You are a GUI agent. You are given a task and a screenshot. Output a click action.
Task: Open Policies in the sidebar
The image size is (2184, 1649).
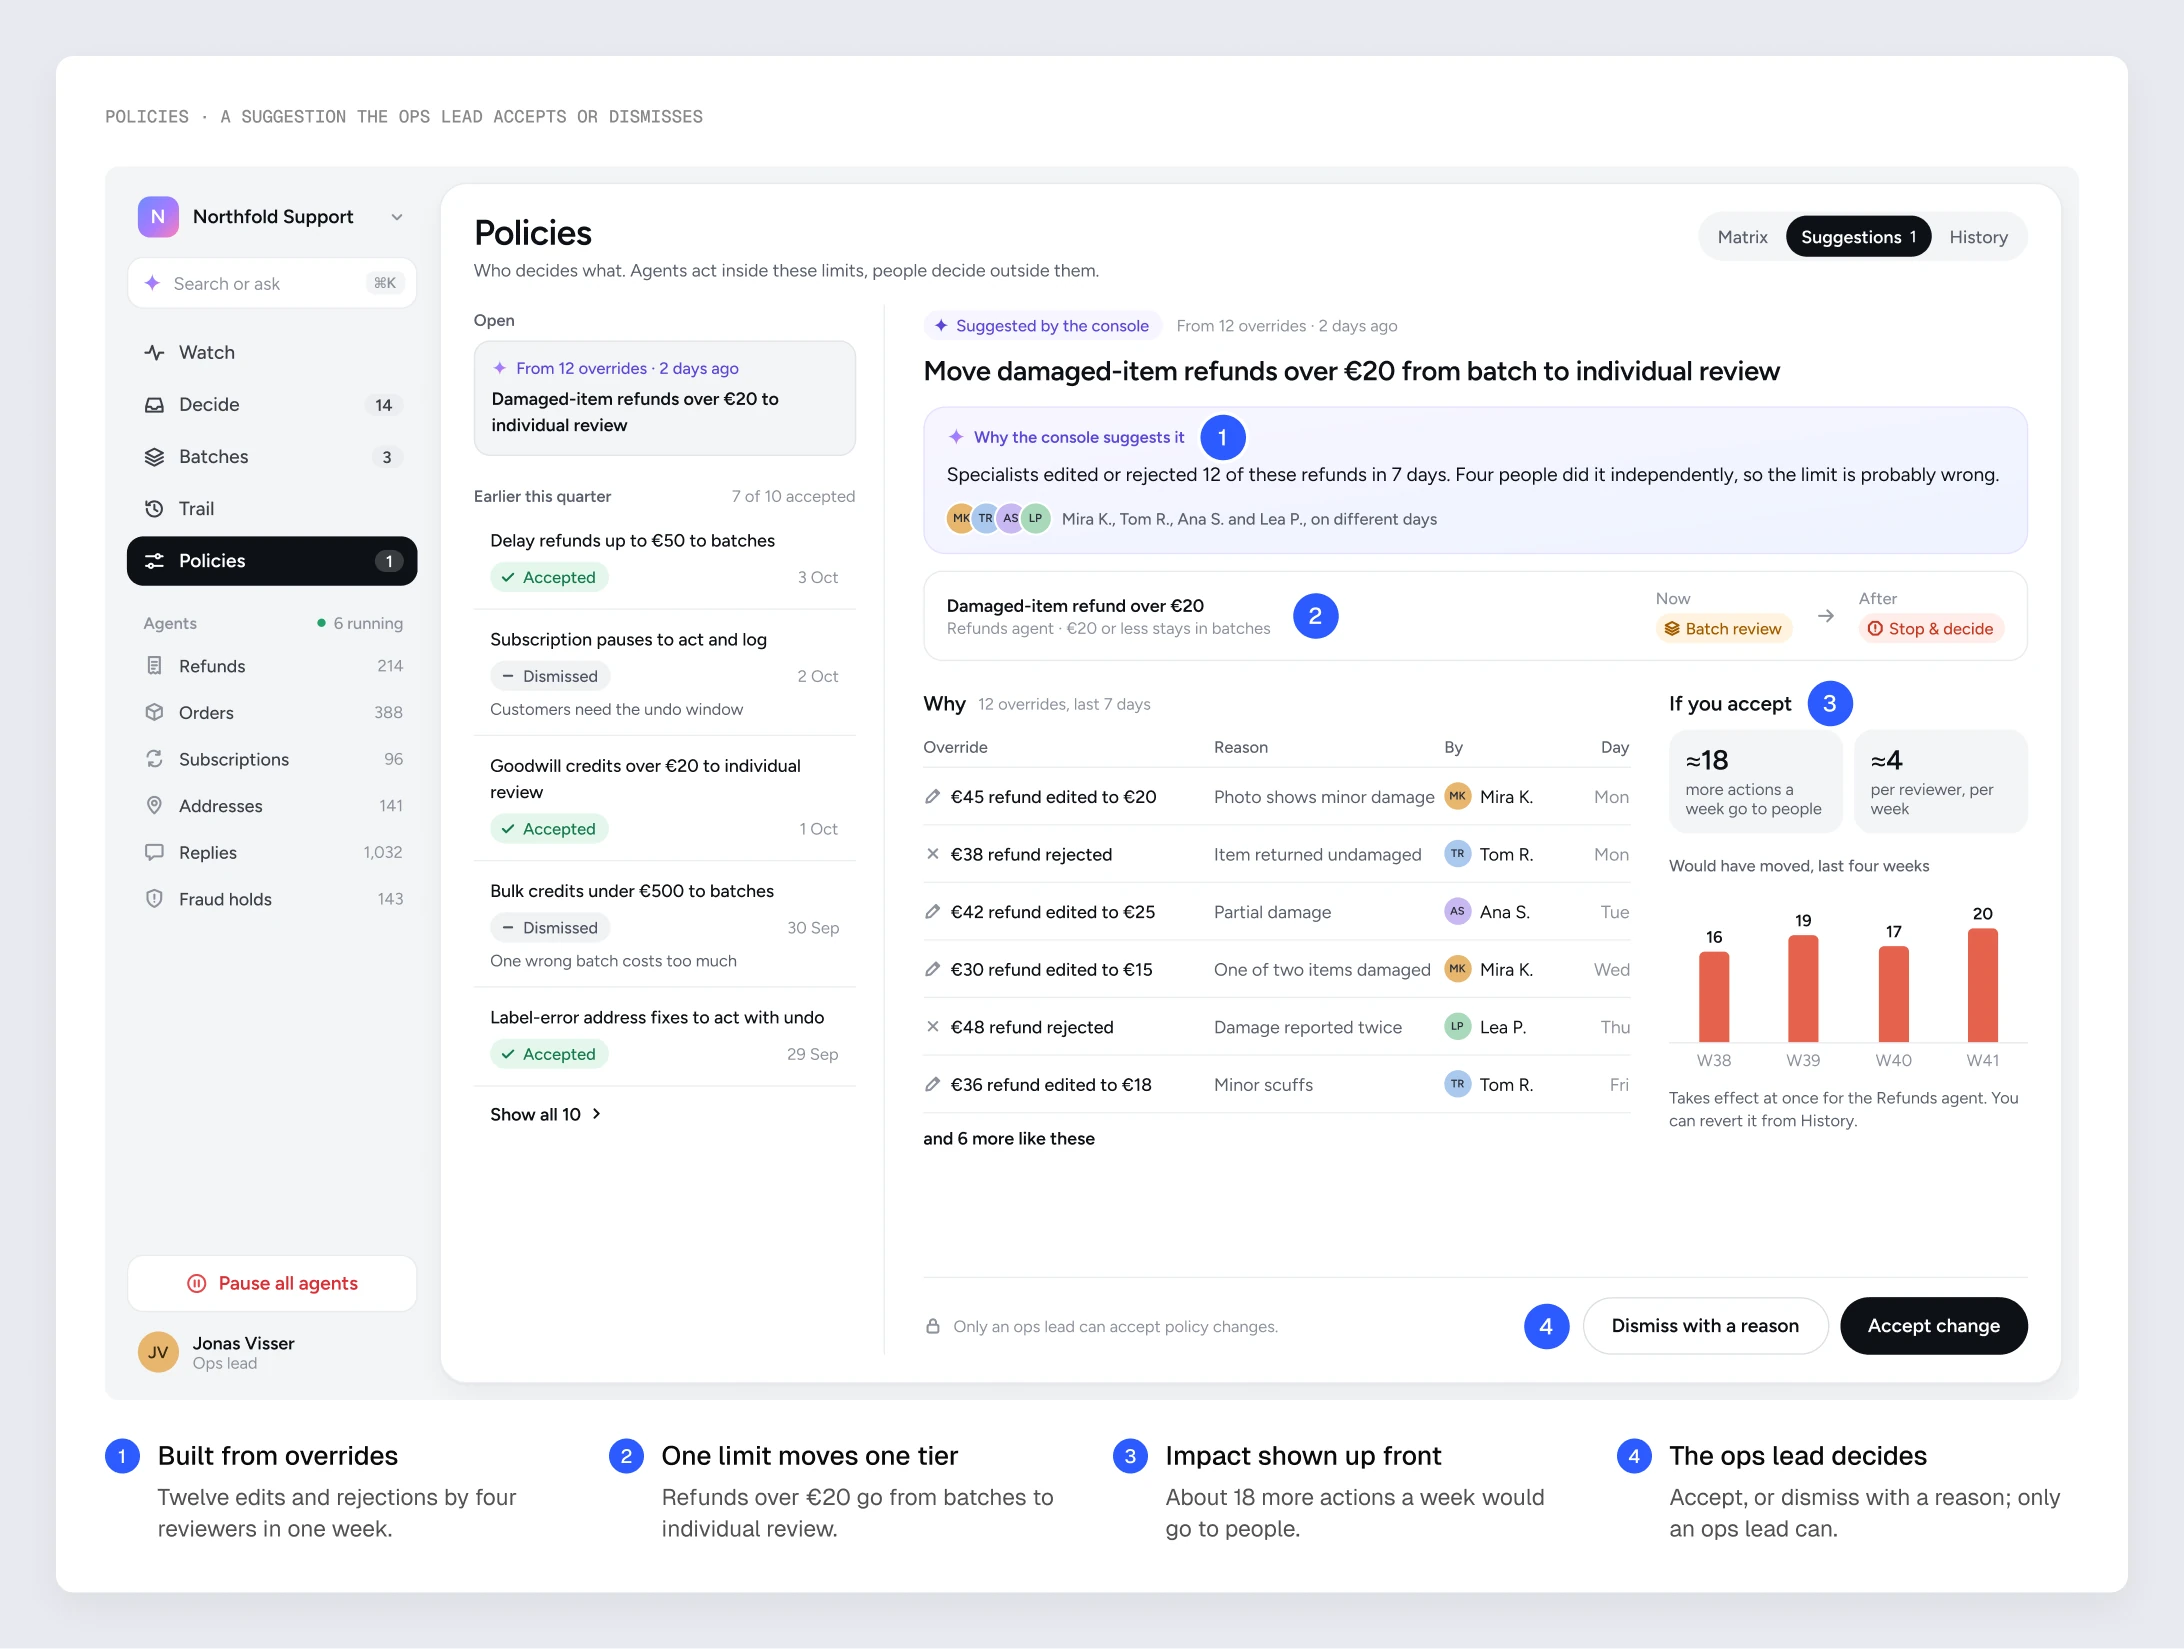click(272, 561)
